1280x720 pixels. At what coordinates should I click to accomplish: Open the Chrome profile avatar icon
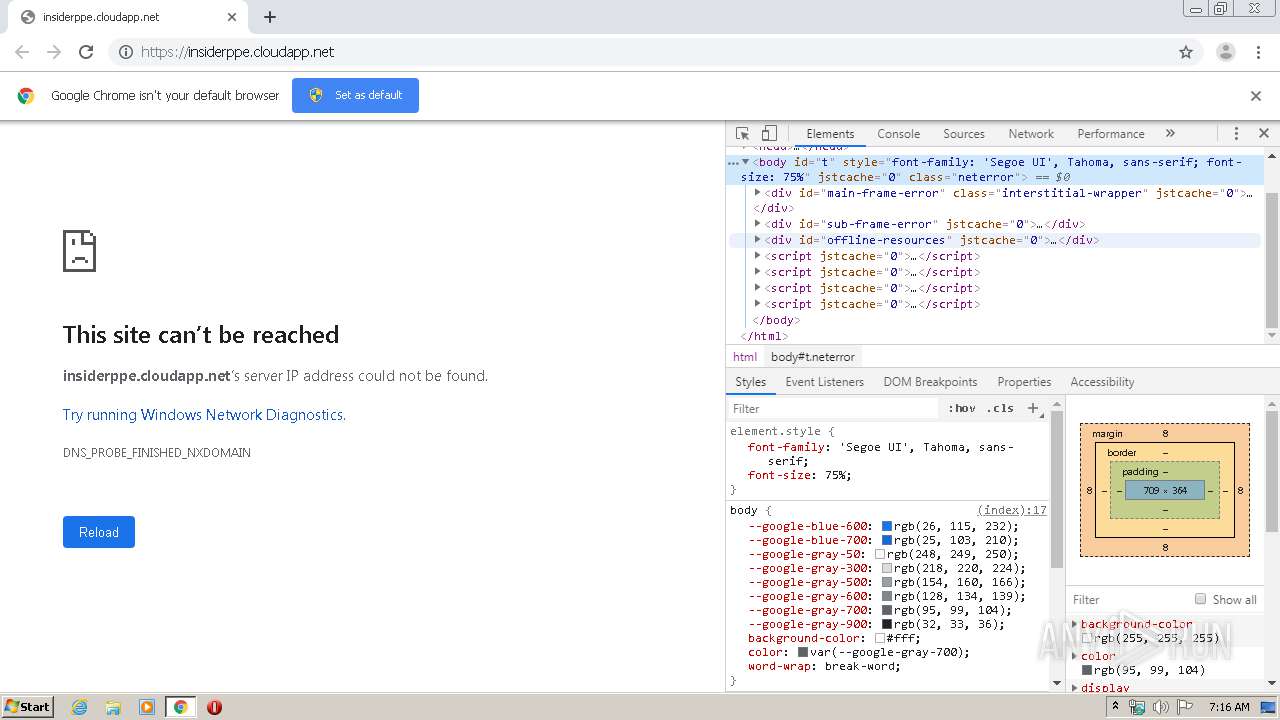pos(1225,52)
